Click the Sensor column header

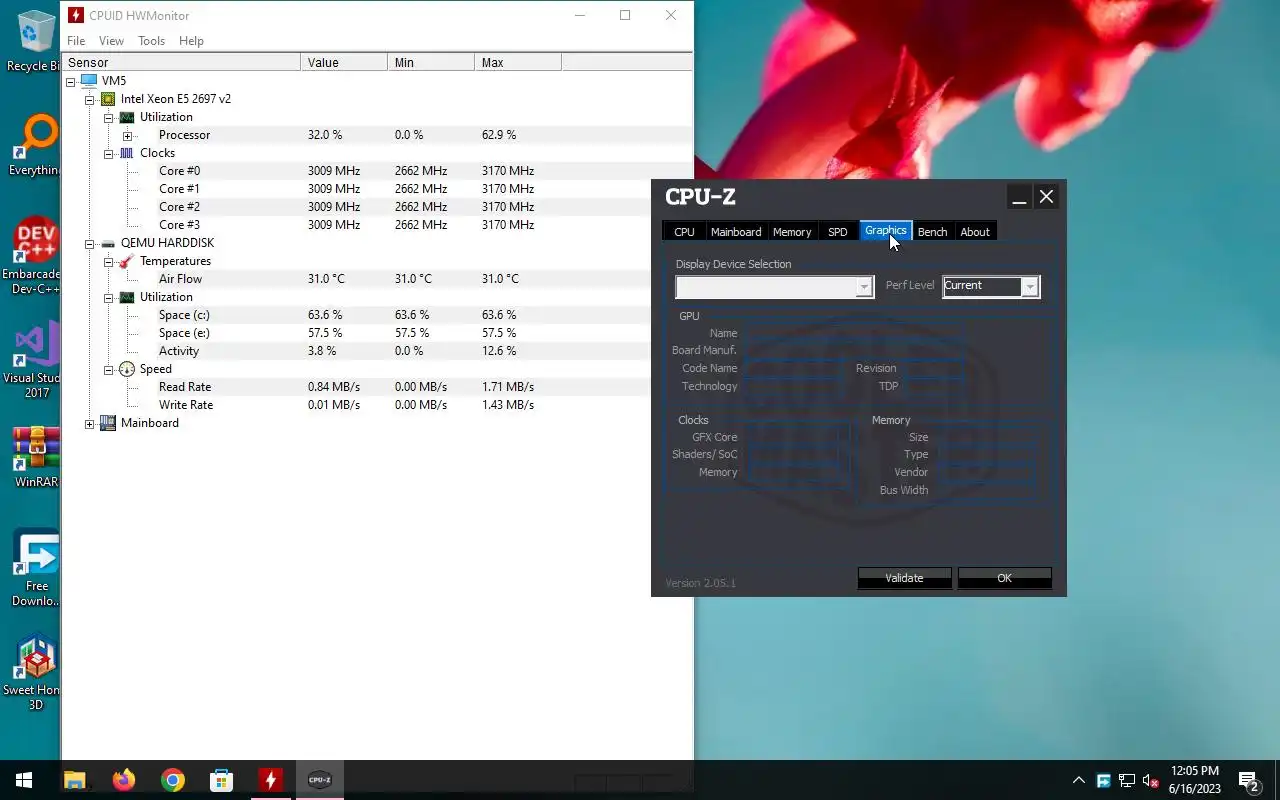click(181, 62)
